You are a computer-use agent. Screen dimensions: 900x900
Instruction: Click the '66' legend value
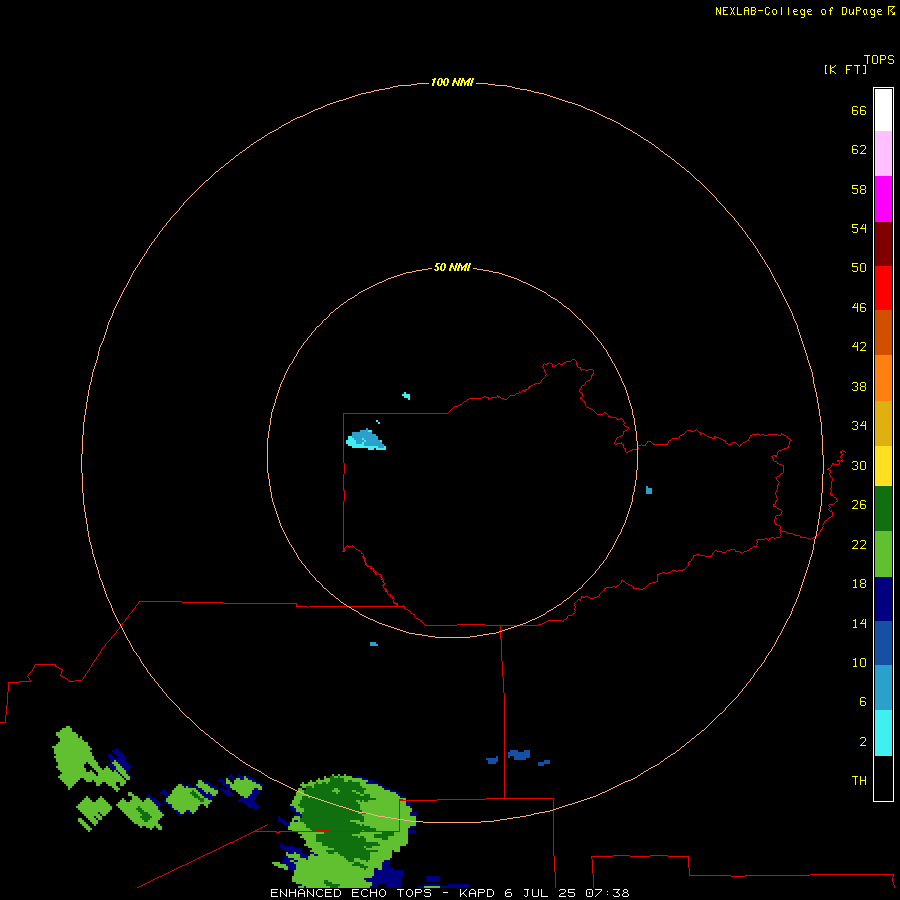(x=859, y=110)
